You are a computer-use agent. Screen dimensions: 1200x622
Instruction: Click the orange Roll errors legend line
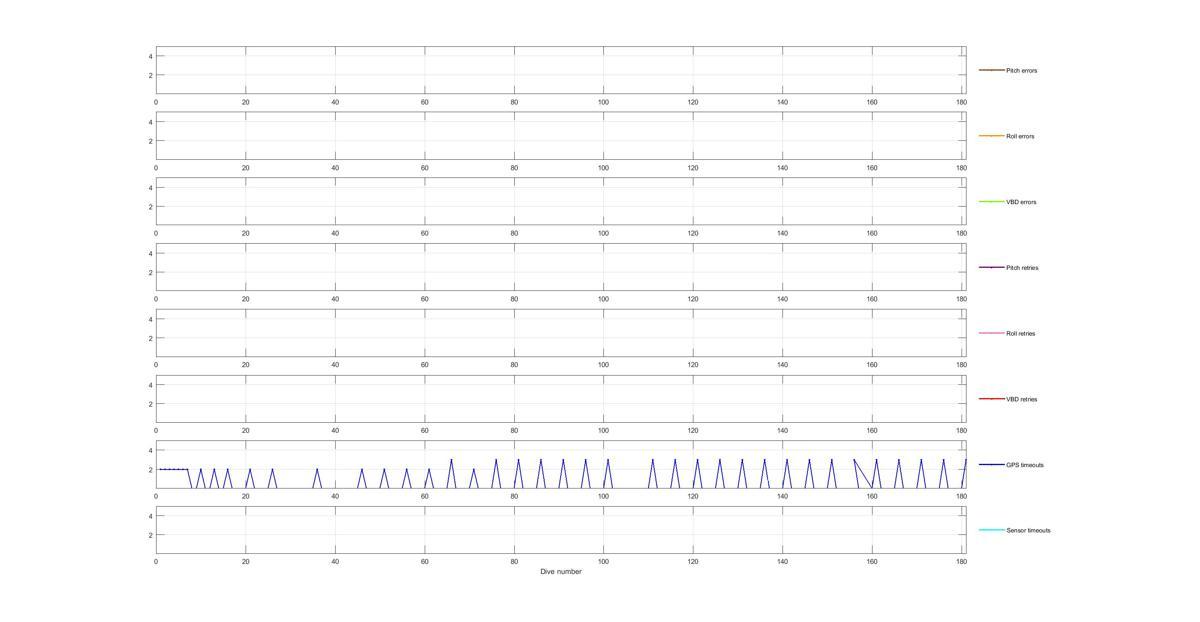(x=991, y=136)
